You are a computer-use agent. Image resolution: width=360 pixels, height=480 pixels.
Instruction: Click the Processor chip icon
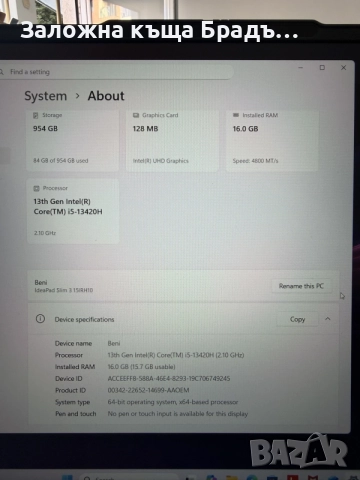[x=36, y=188]
